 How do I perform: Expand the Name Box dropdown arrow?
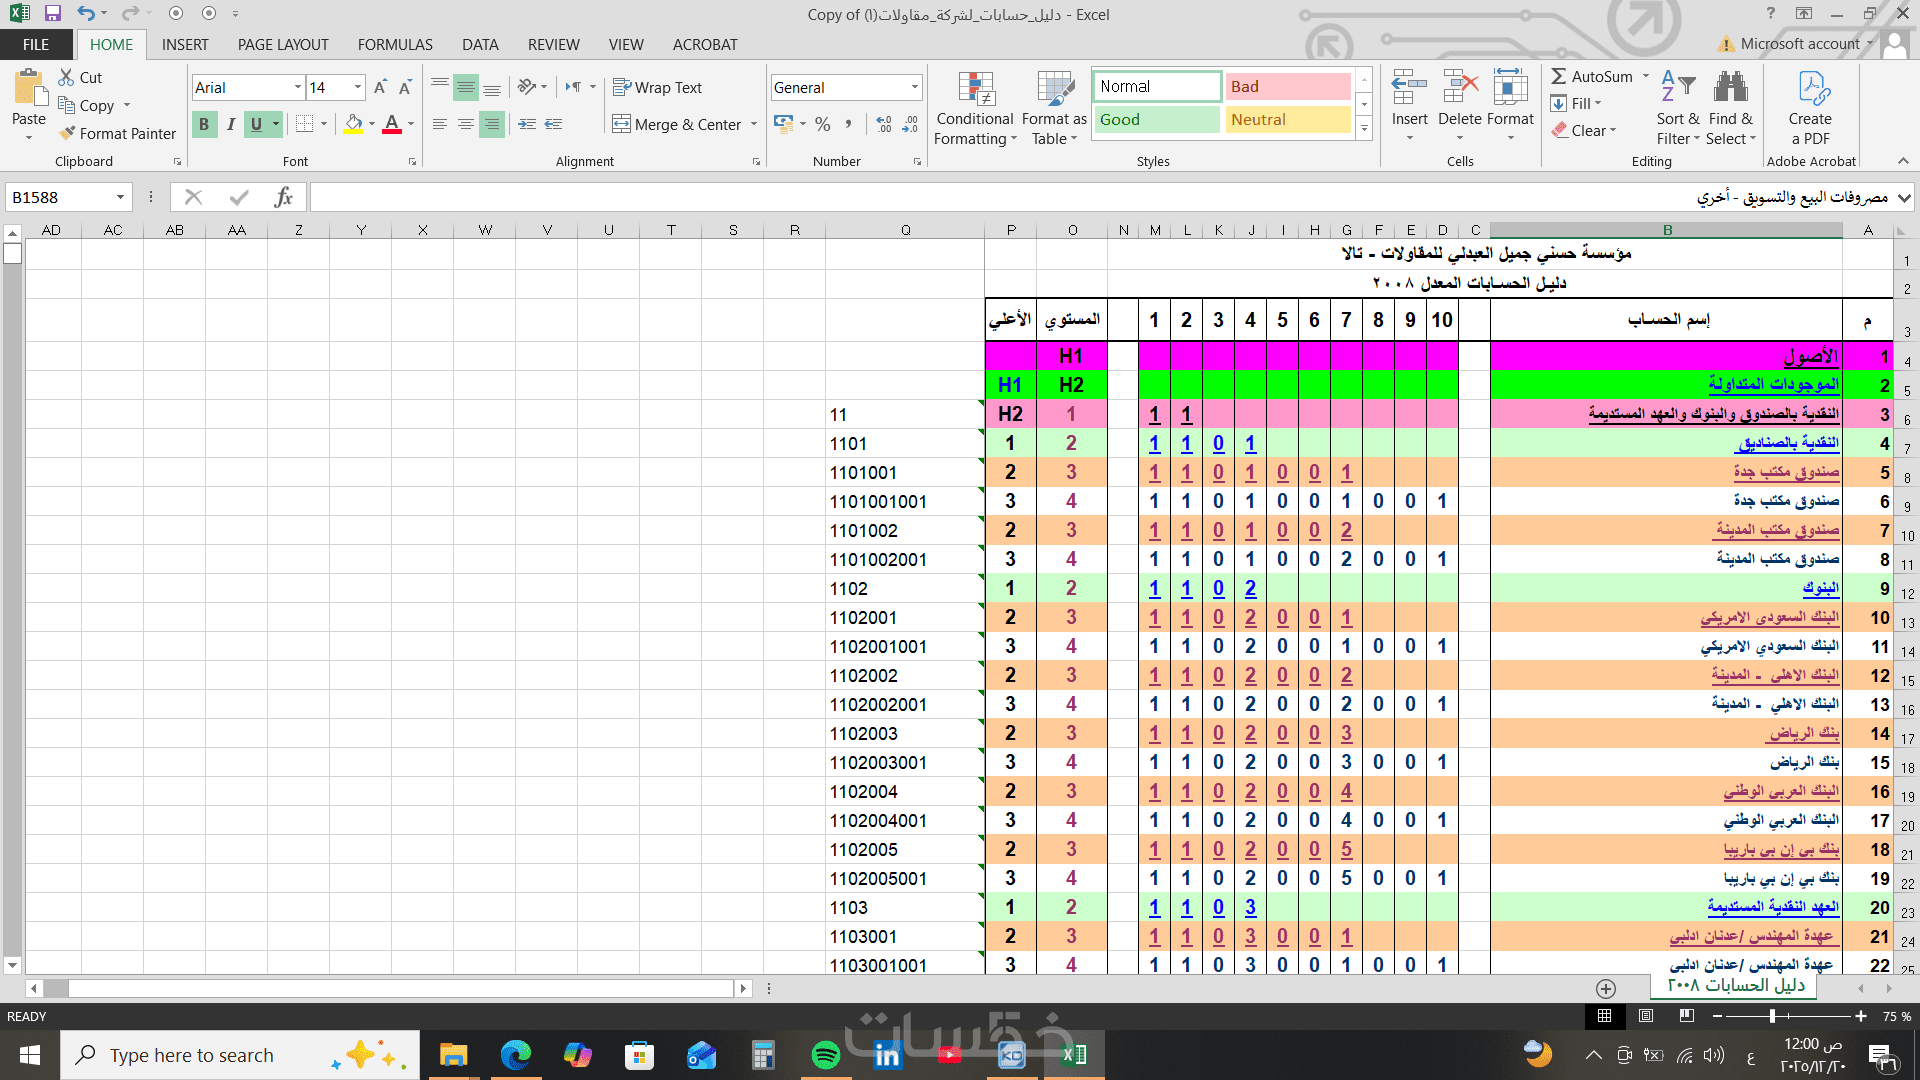coord(120,197)
